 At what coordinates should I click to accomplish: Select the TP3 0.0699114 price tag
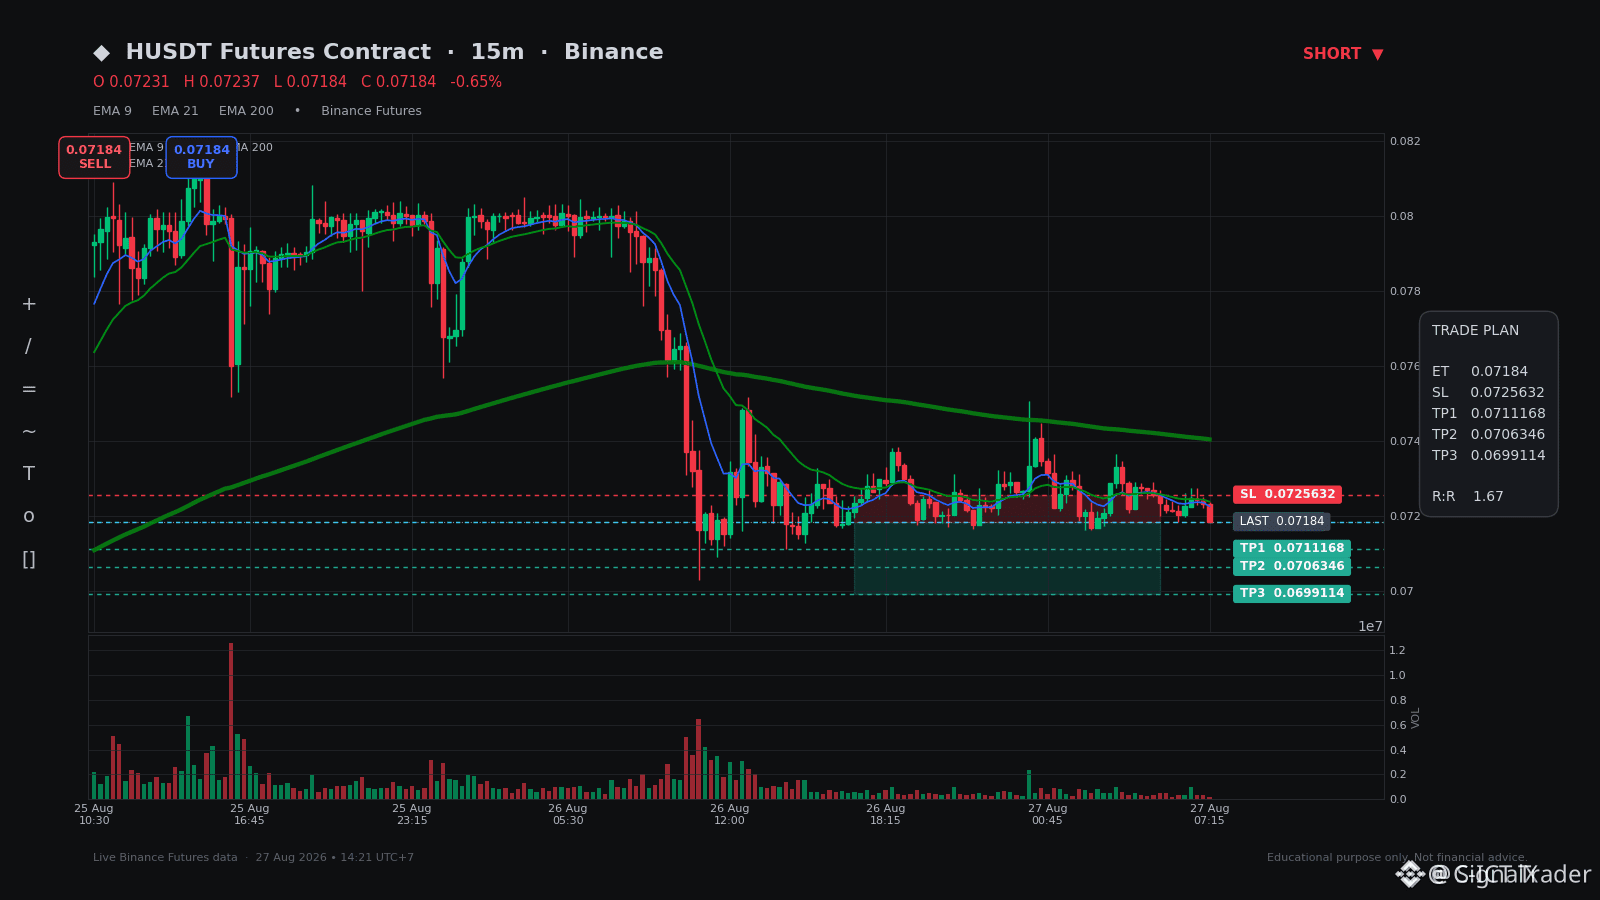1292,594
